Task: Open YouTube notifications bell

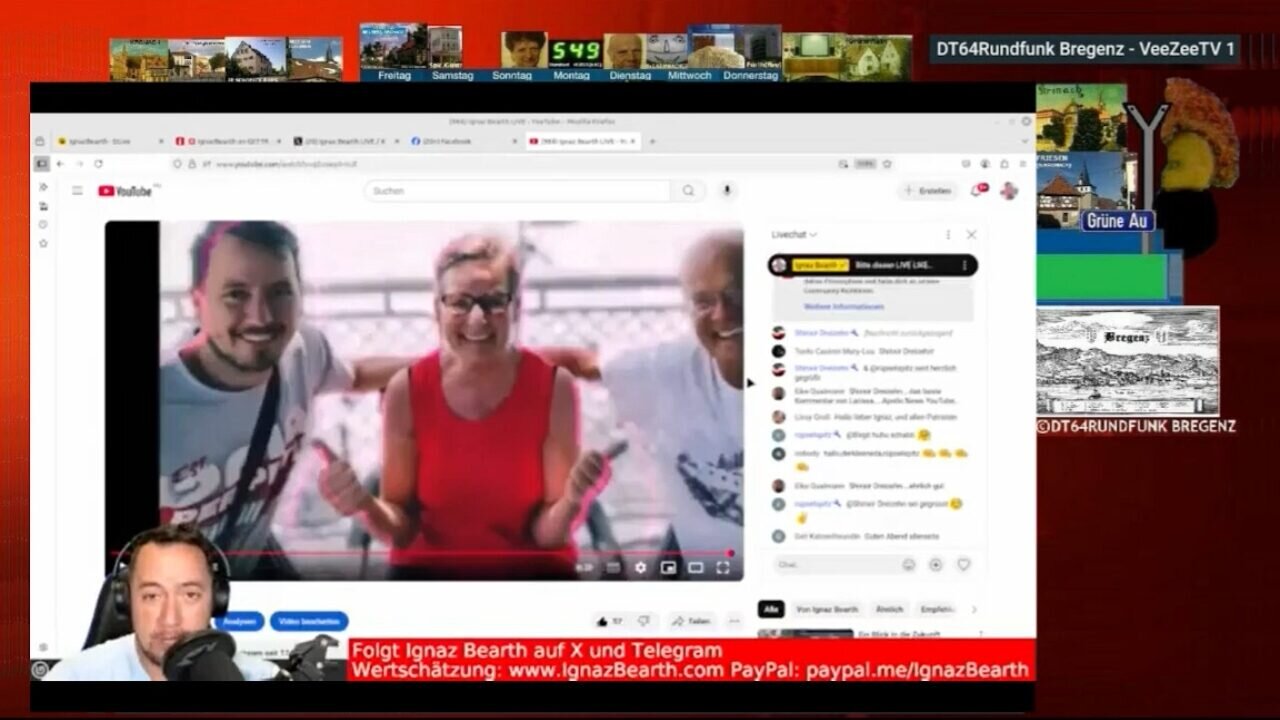Action: pos(977,190)
